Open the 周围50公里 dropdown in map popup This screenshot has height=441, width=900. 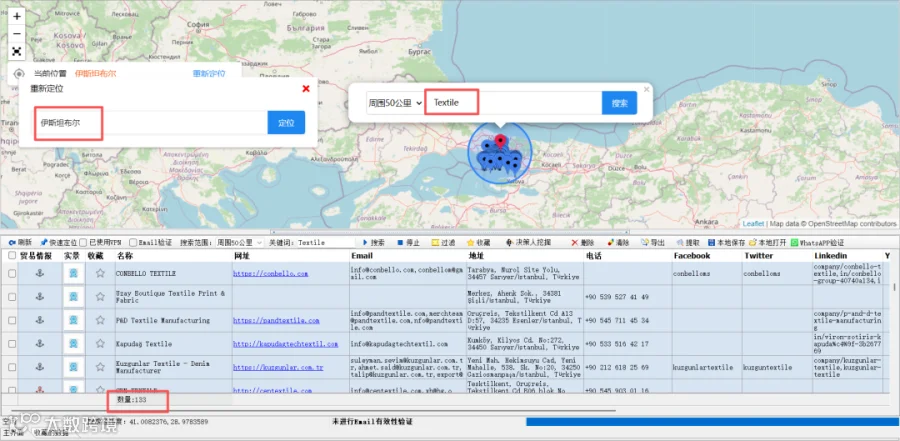click(395, 103)
